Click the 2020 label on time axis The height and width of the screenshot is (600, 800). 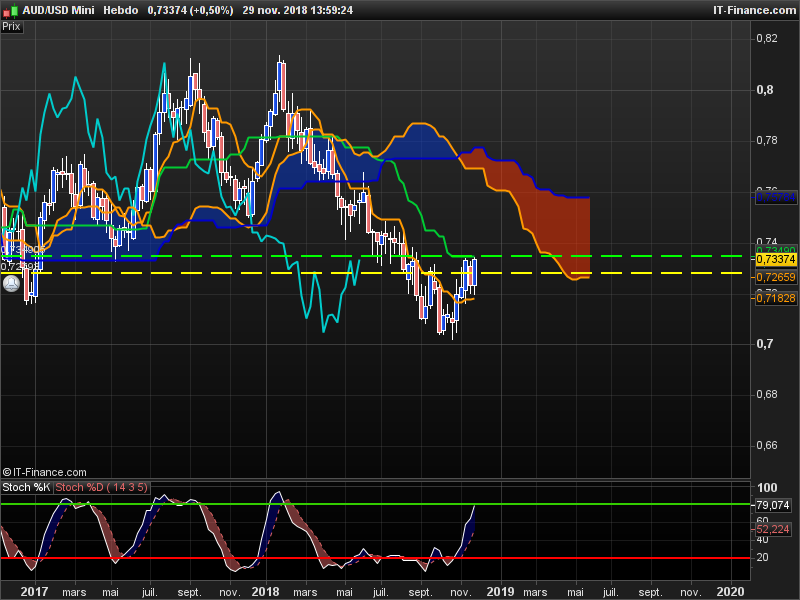(731, 592)
